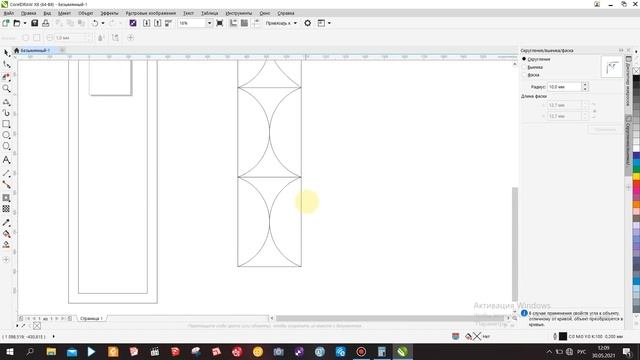The height and width of the screenshot is (360, 640).
Task: Open the zoom level dropdown
Action: tap(209, 23)
